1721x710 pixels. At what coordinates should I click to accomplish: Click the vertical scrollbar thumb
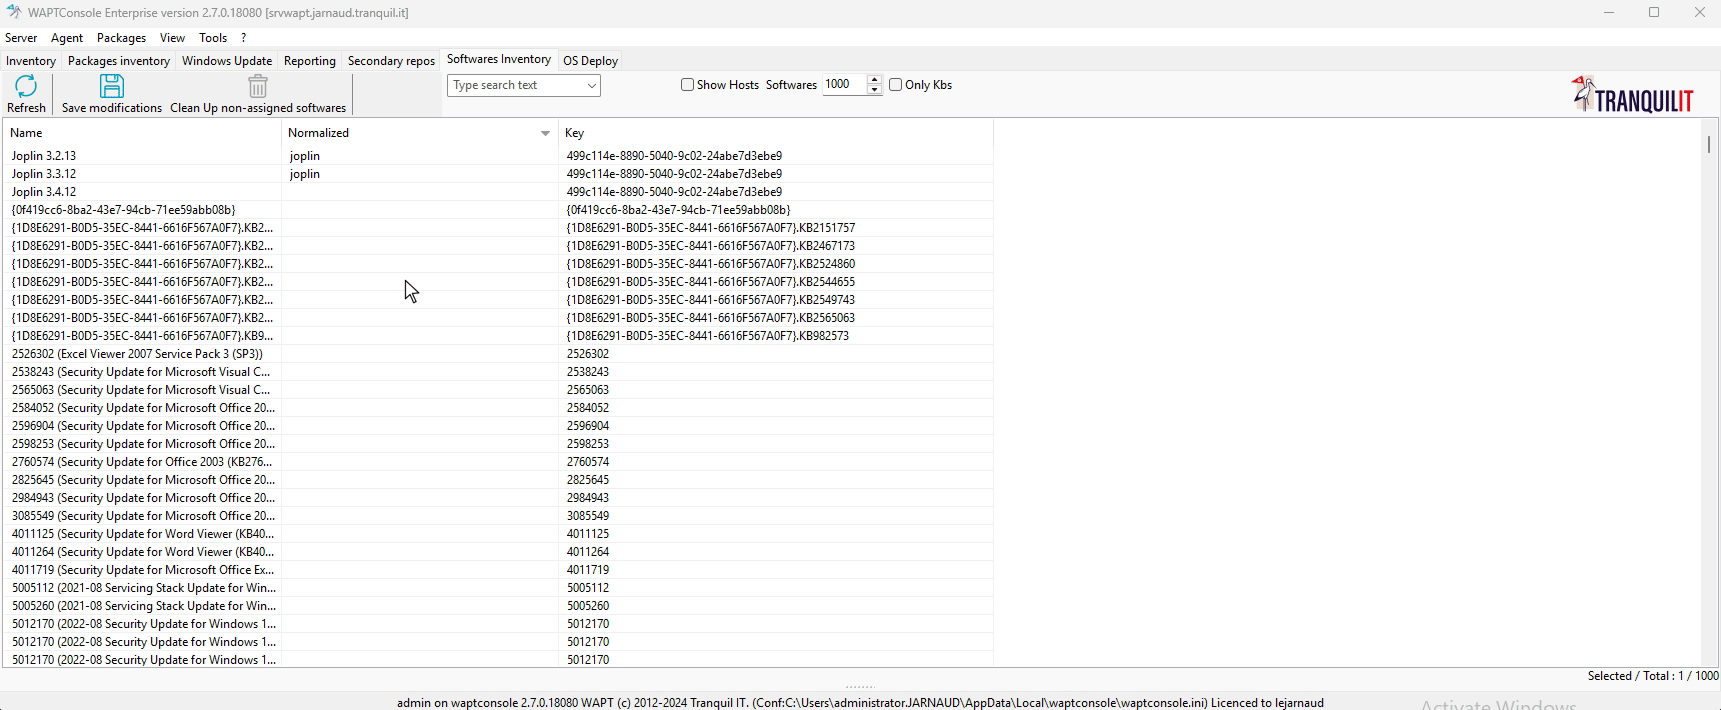[x=1709, y=144]
